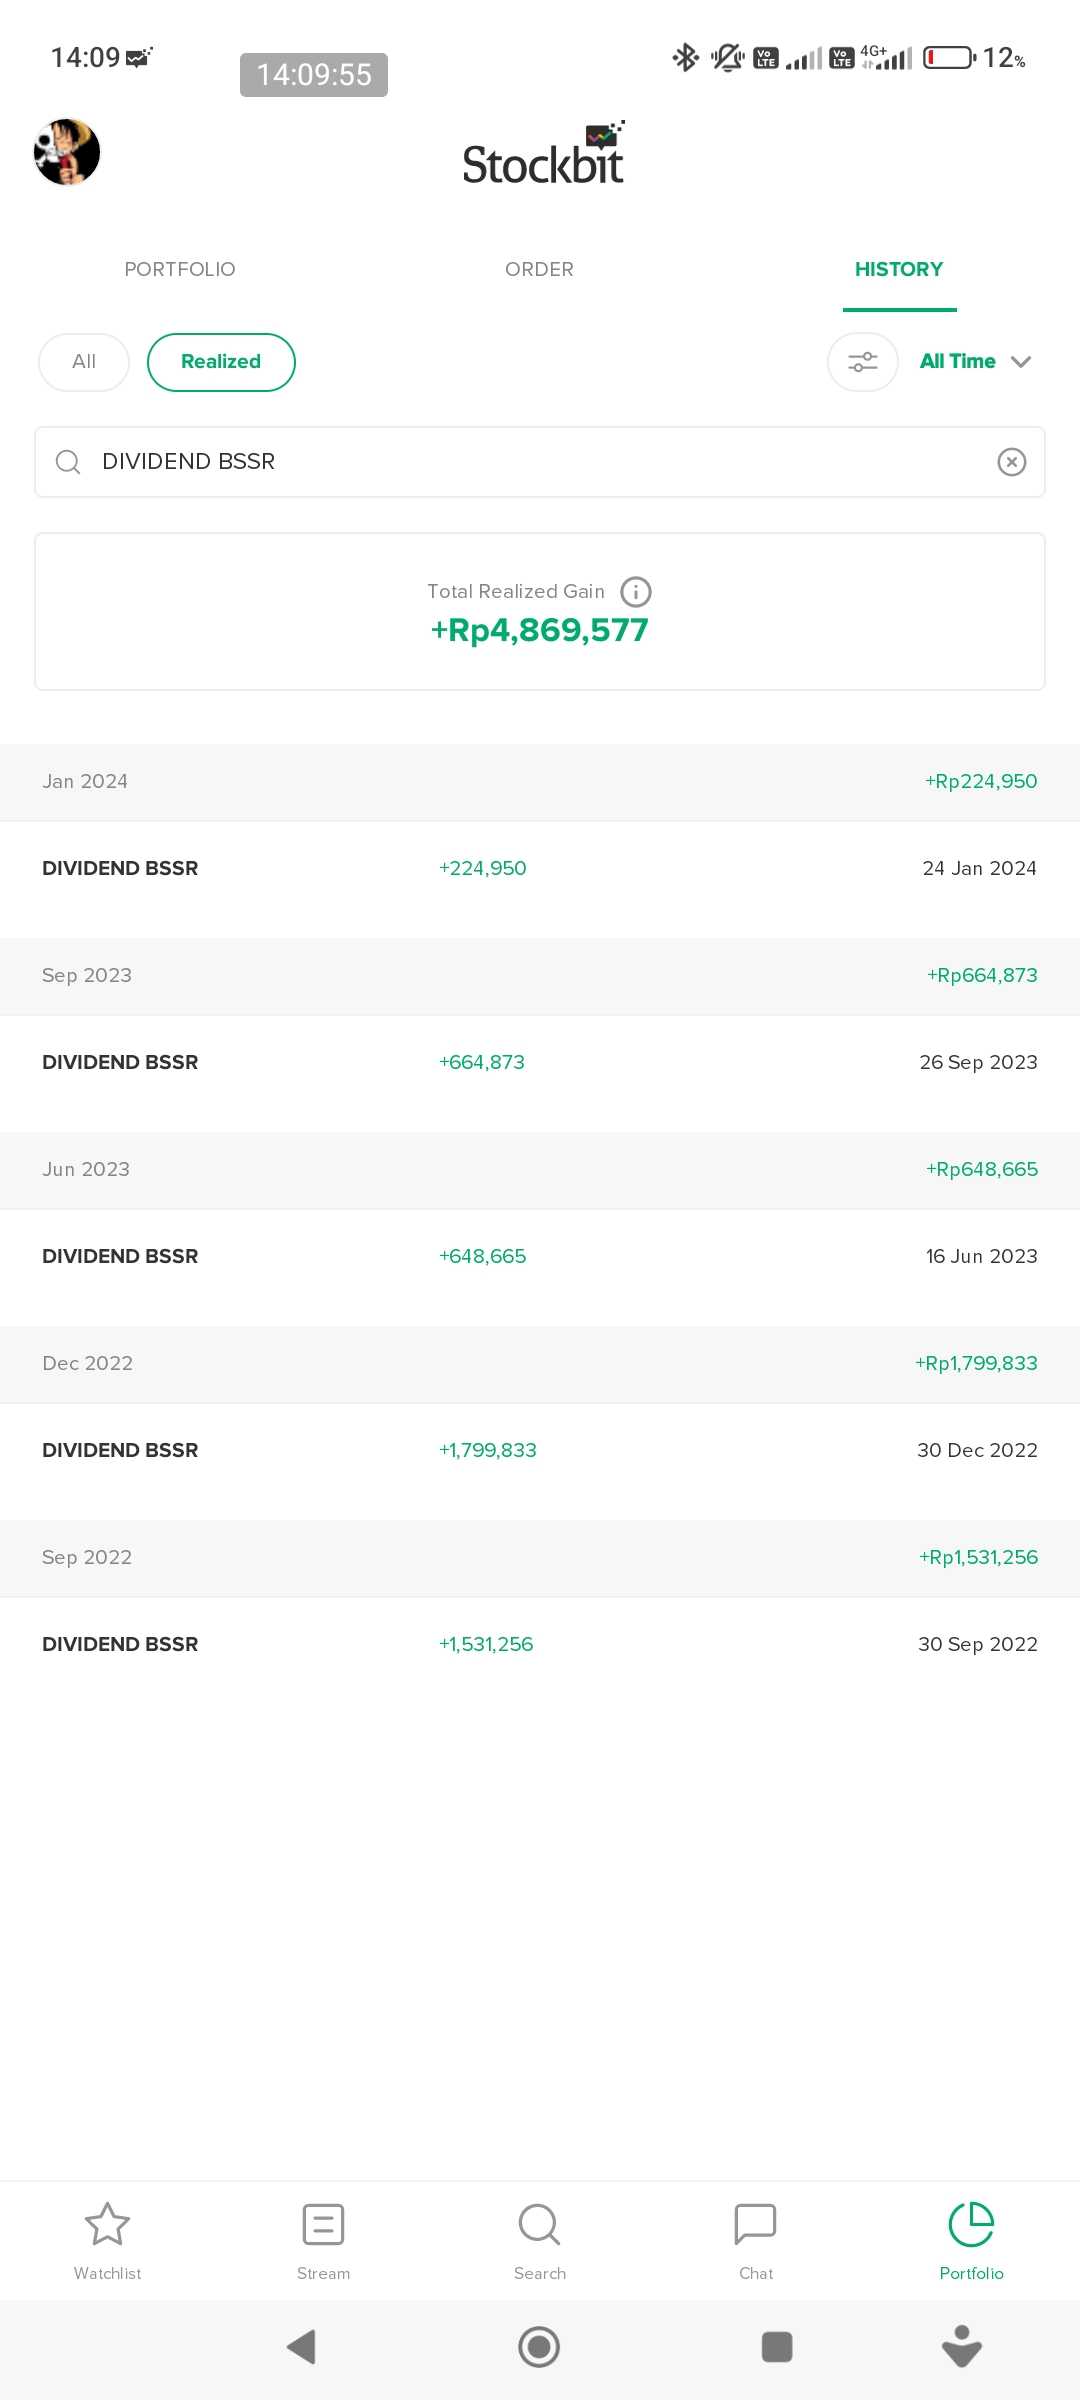1080x2400 pixels.
Task: Tap the Total Realized Gain info icon
Action: pyautogui.click(x=636, y=592)
